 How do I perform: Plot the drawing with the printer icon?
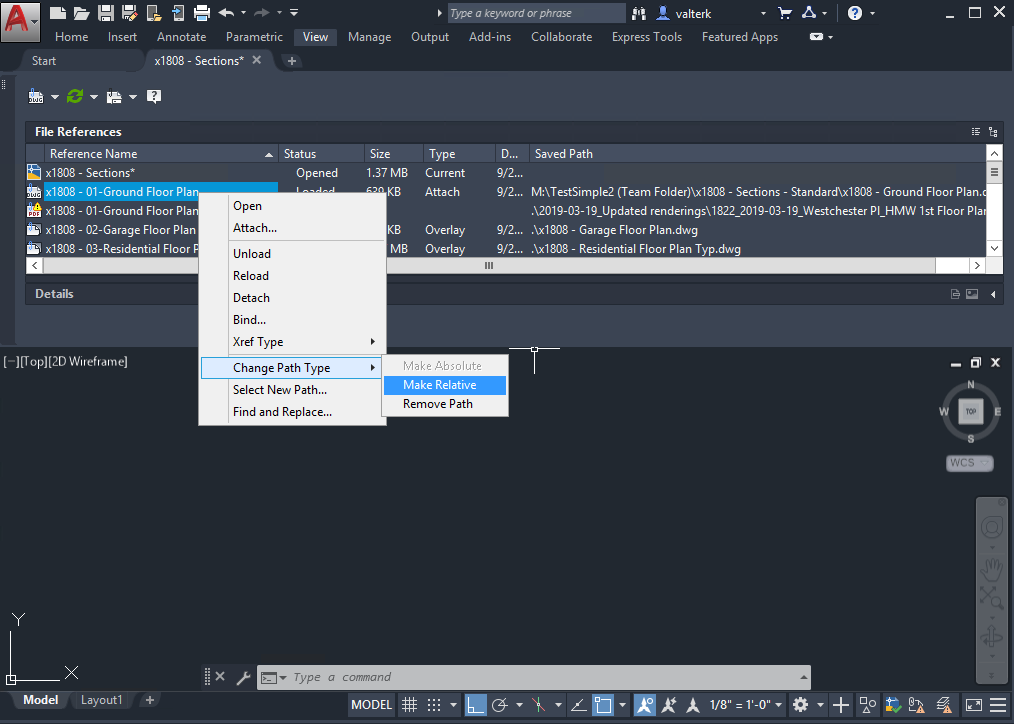click(202, 12)
